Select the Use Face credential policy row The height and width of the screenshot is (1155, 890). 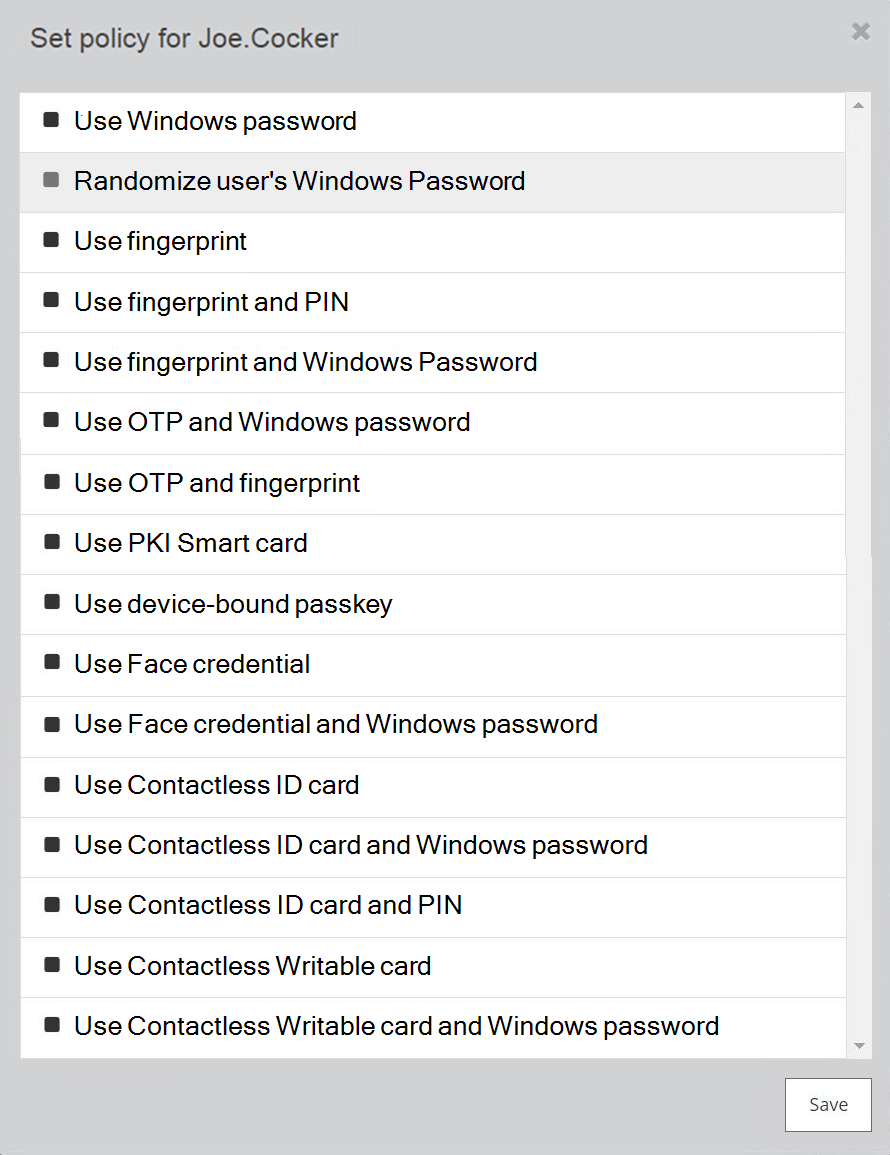(x=192, y=664)
